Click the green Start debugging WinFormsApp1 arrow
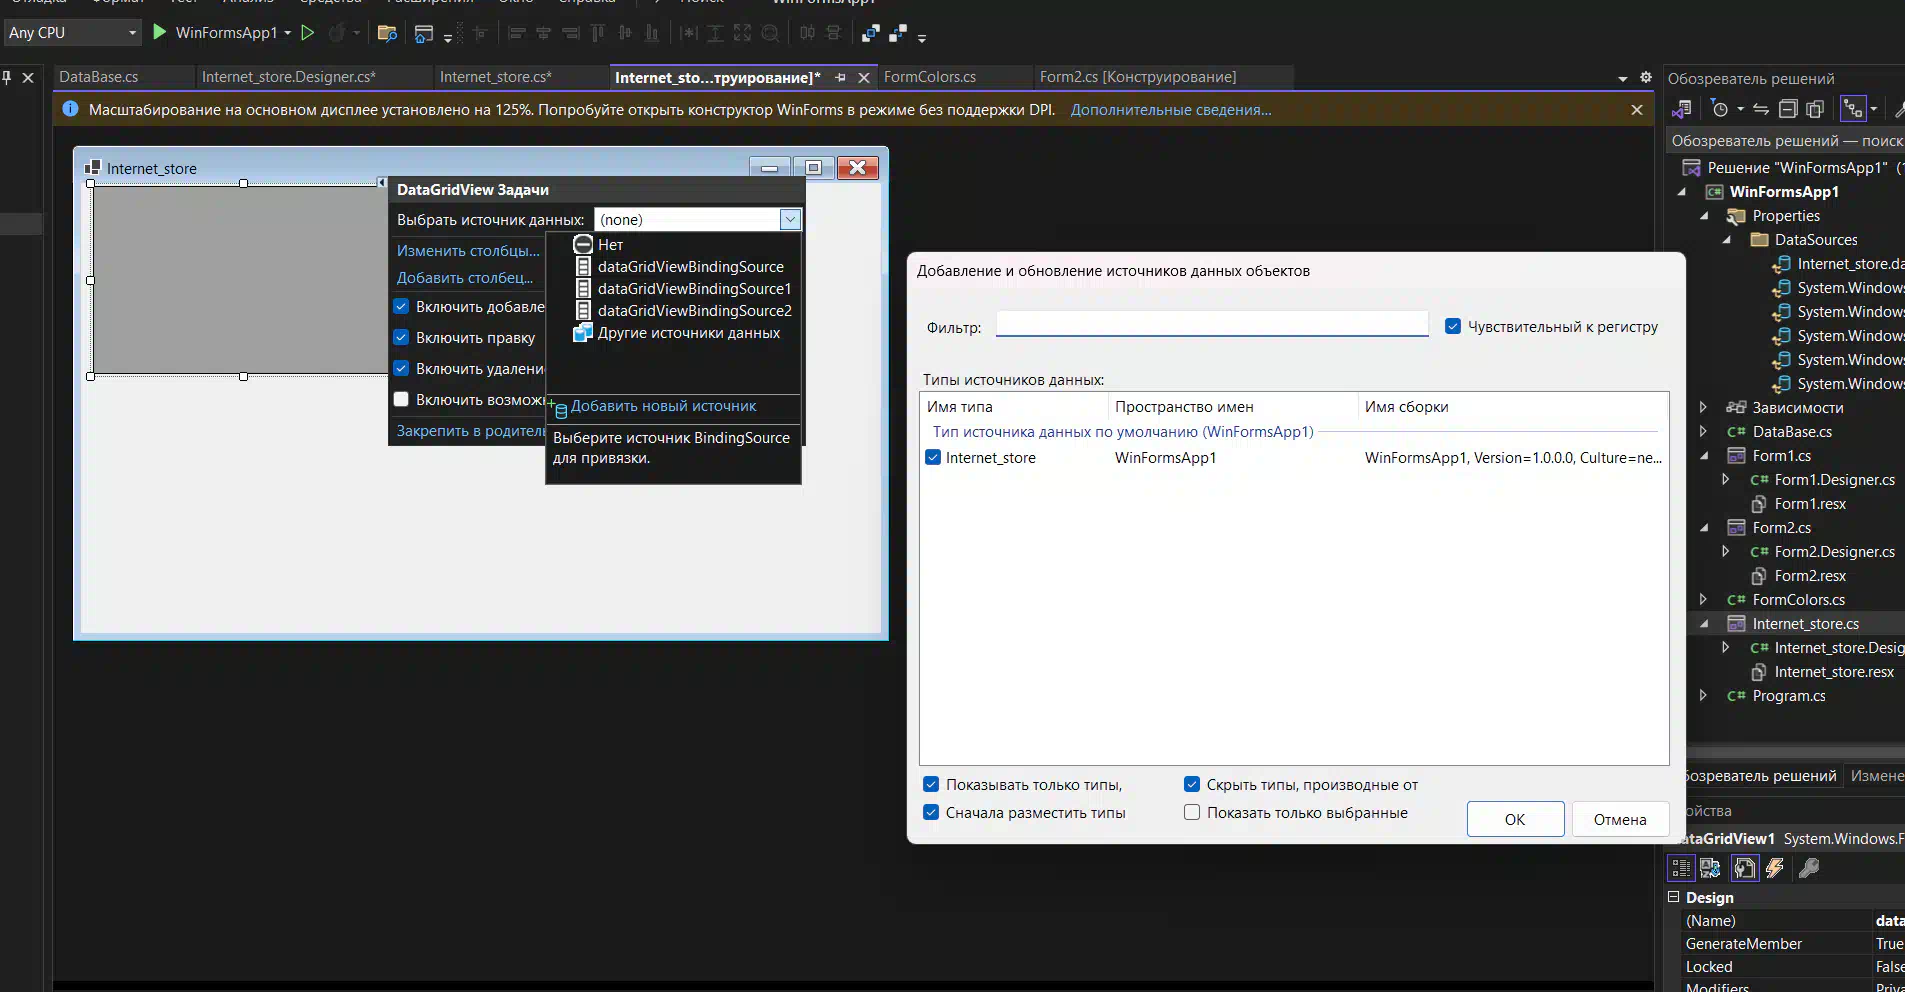The image size is (1905, 992). pos(159,32)
